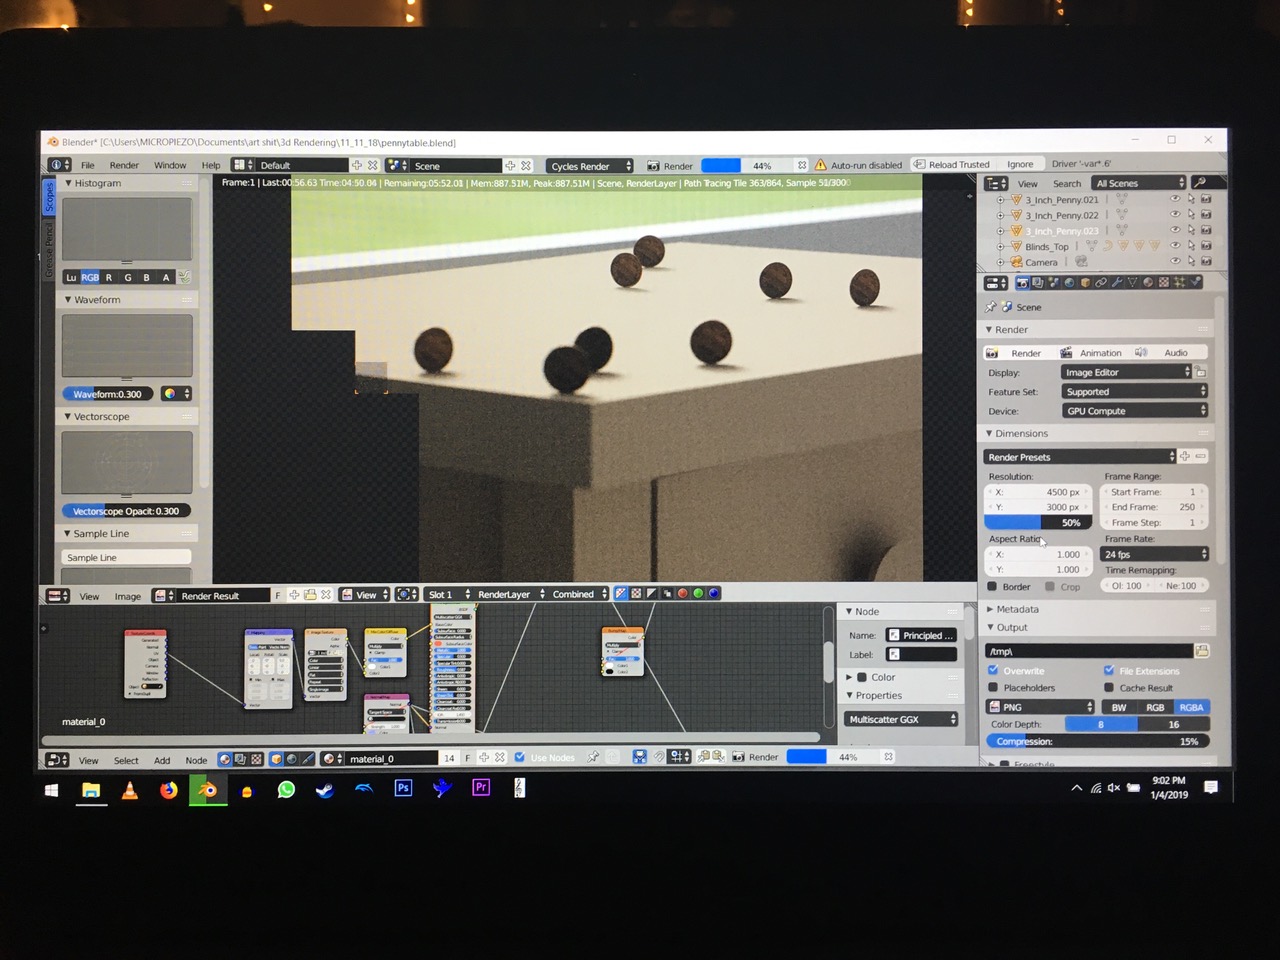Open Premiere Pro from the taskbar
This screenshot has height=960, width=1280.
pyautogui.click(x=481, y=788)
